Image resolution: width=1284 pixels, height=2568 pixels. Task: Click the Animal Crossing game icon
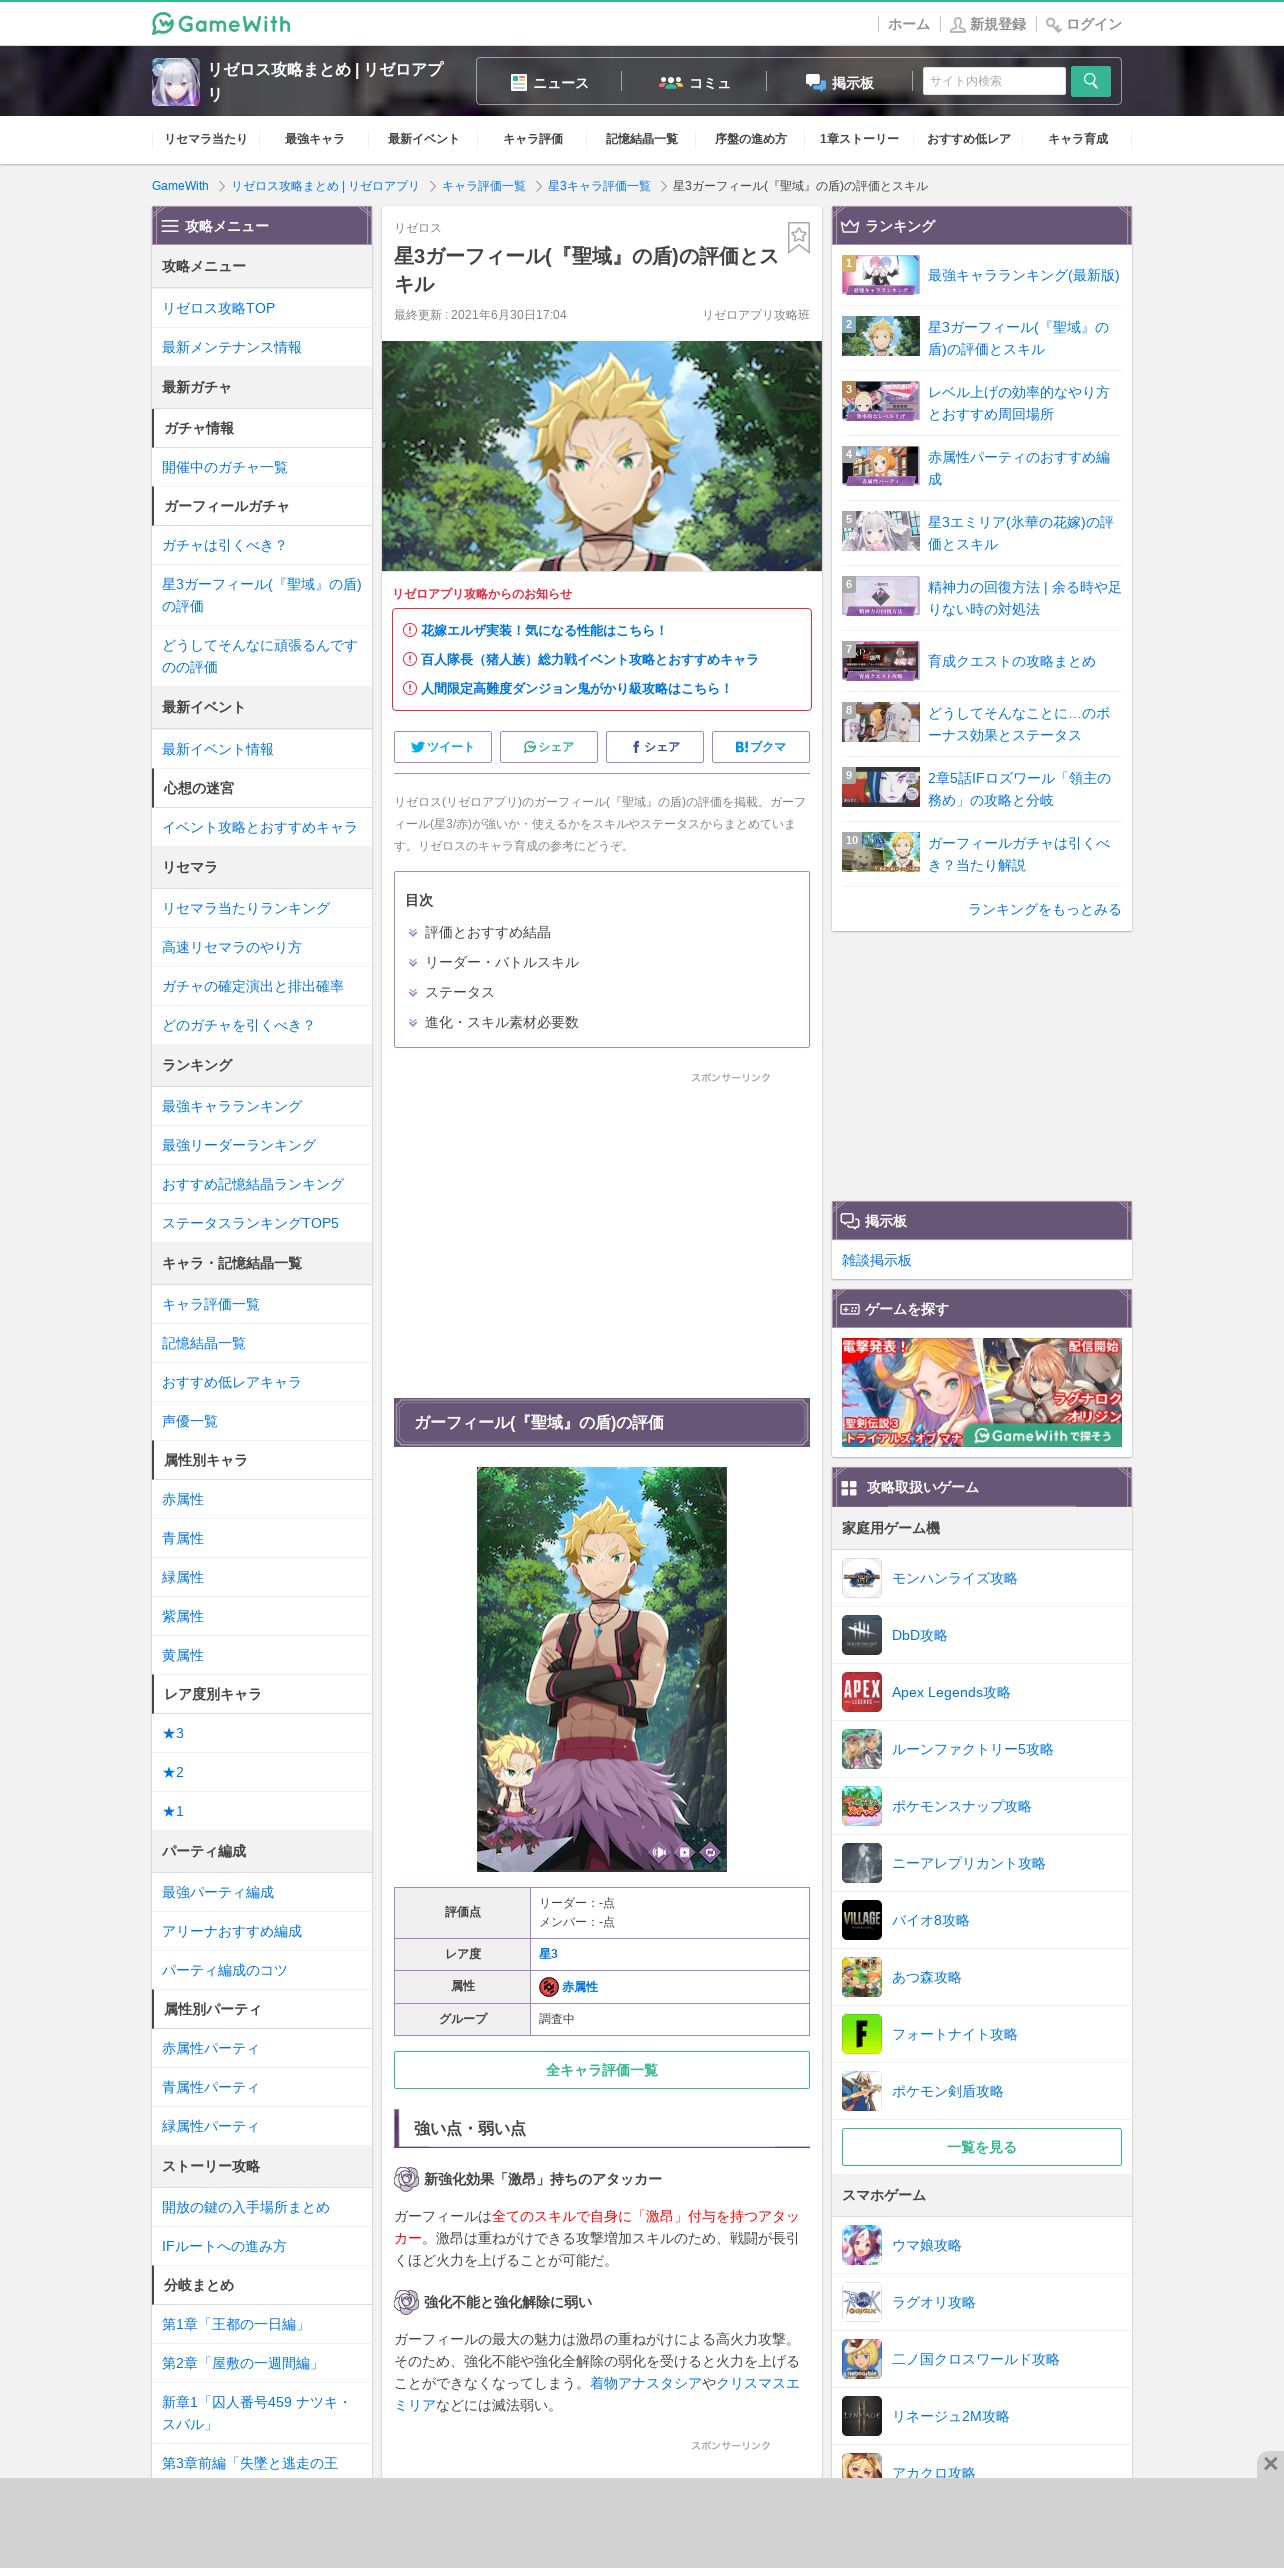tap(861, 1977)
